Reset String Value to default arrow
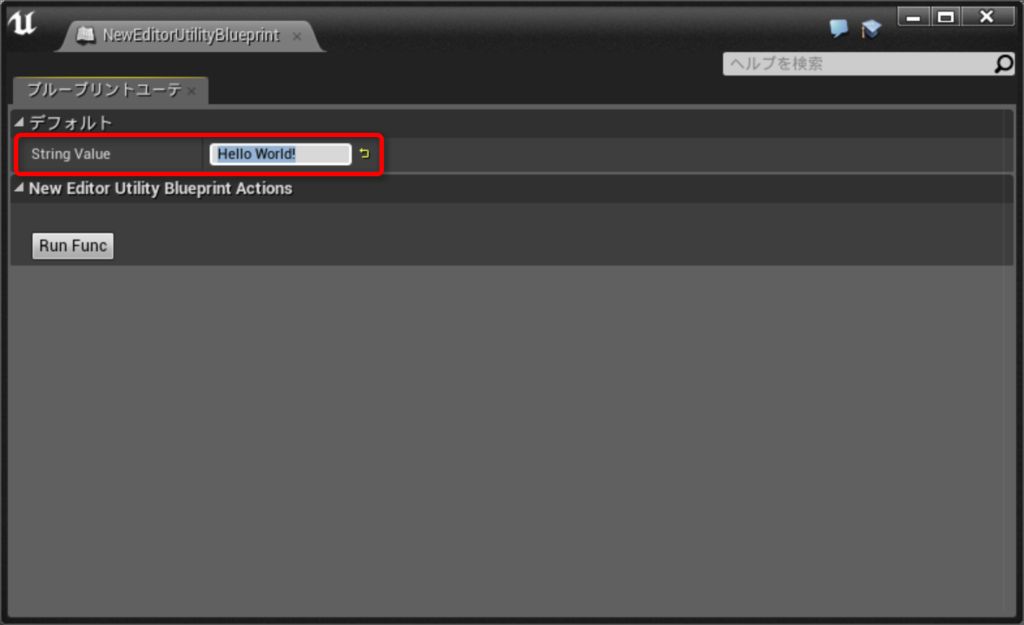Screen dimensions: 1024x625 click(364, 153)
